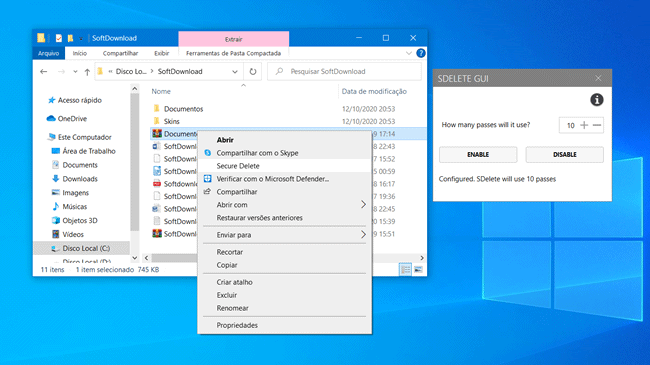Switch to the Compartilhar ribbon tab
Screen dimensions: 650x365
pos(120,53)
